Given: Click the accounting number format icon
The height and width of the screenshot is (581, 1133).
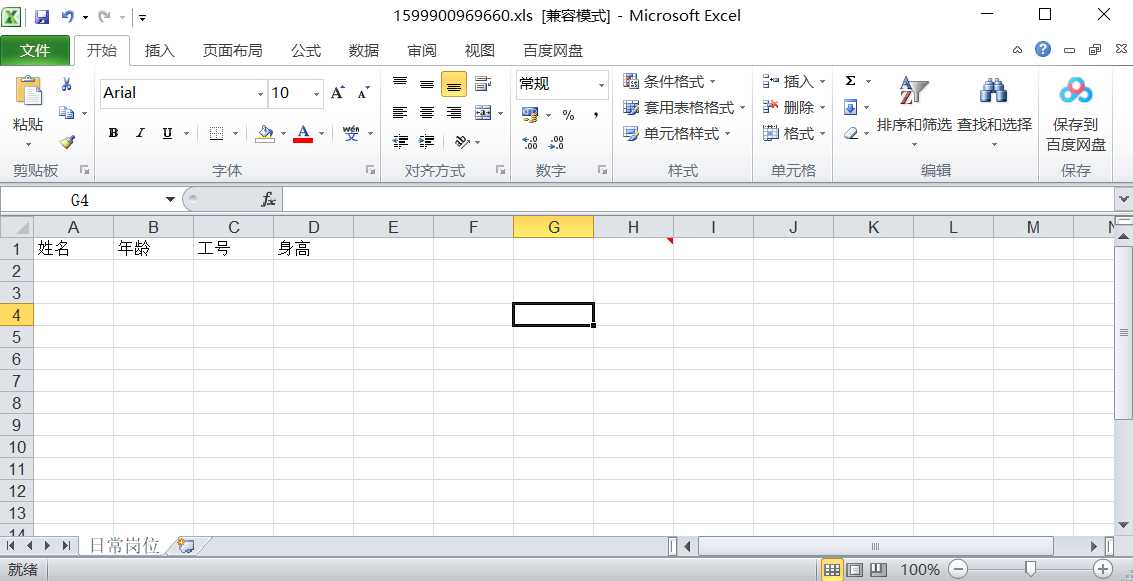Looking at the screenshot, I should click(x=530, y=115).
